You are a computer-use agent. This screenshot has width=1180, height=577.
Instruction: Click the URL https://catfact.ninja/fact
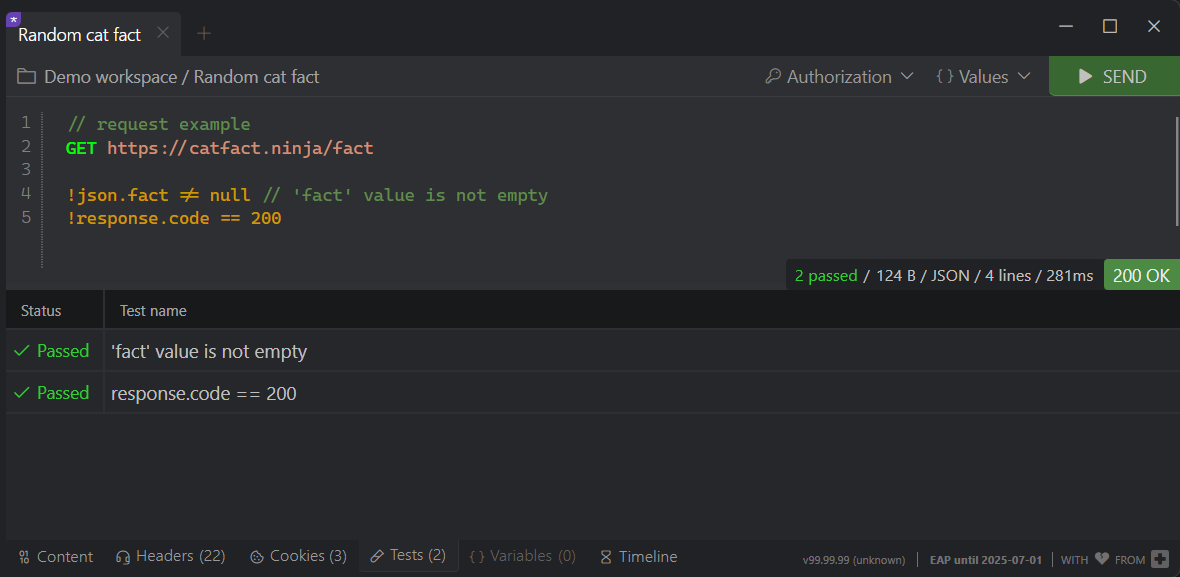coord(240,147)
